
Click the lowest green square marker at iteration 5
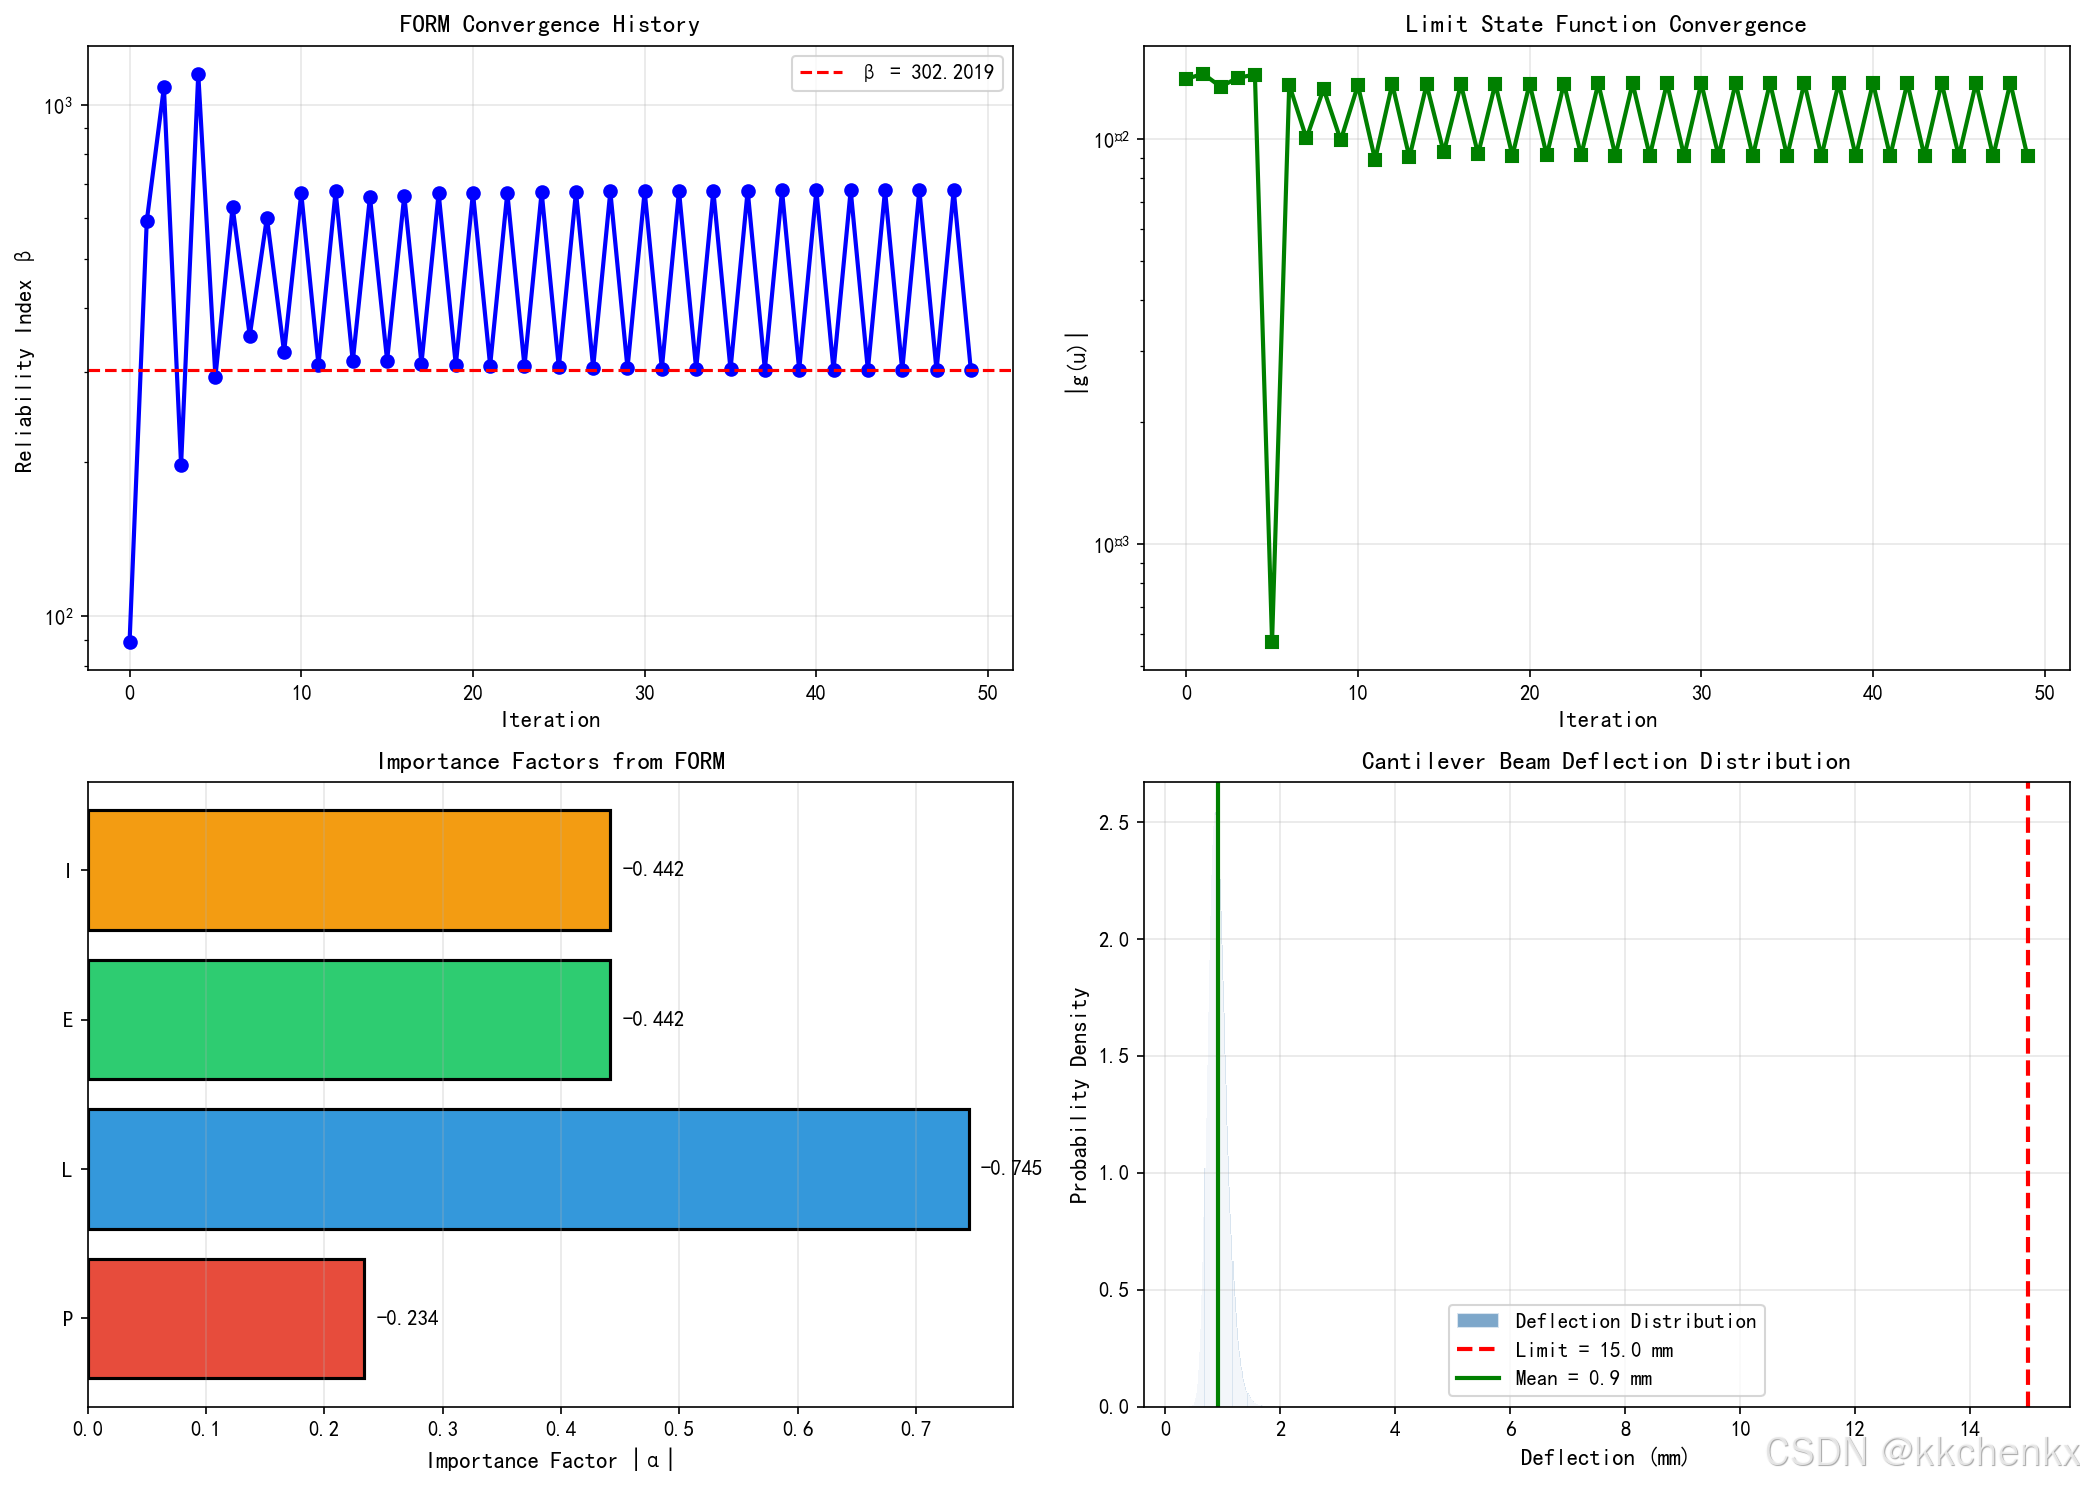[1272, 642]
